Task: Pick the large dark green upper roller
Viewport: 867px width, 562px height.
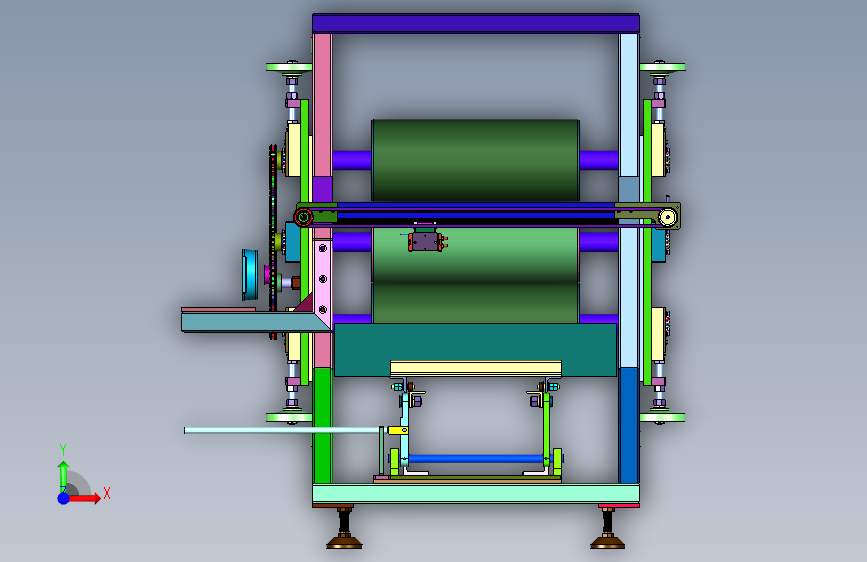Action: (x=476, y=160)
